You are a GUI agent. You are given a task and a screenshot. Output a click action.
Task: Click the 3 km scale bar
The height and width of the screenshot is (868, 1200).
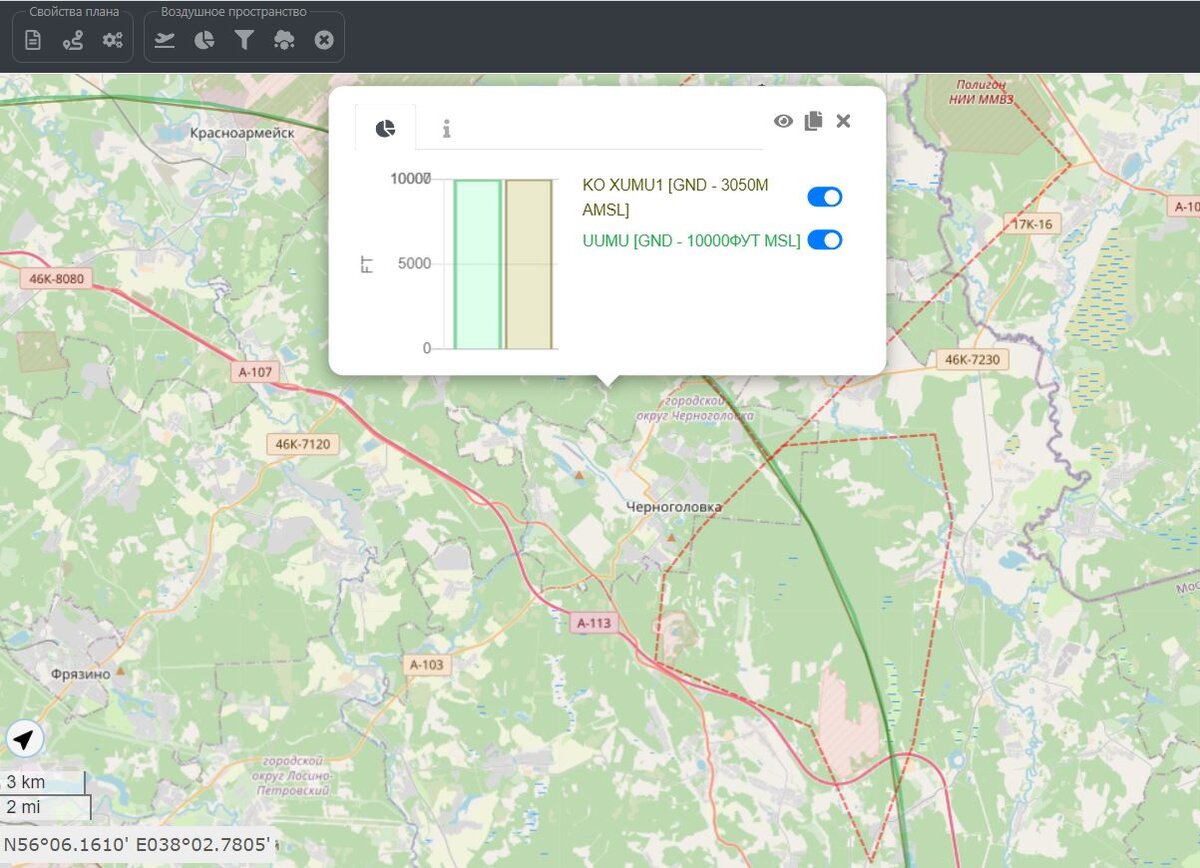pos(43,782)
